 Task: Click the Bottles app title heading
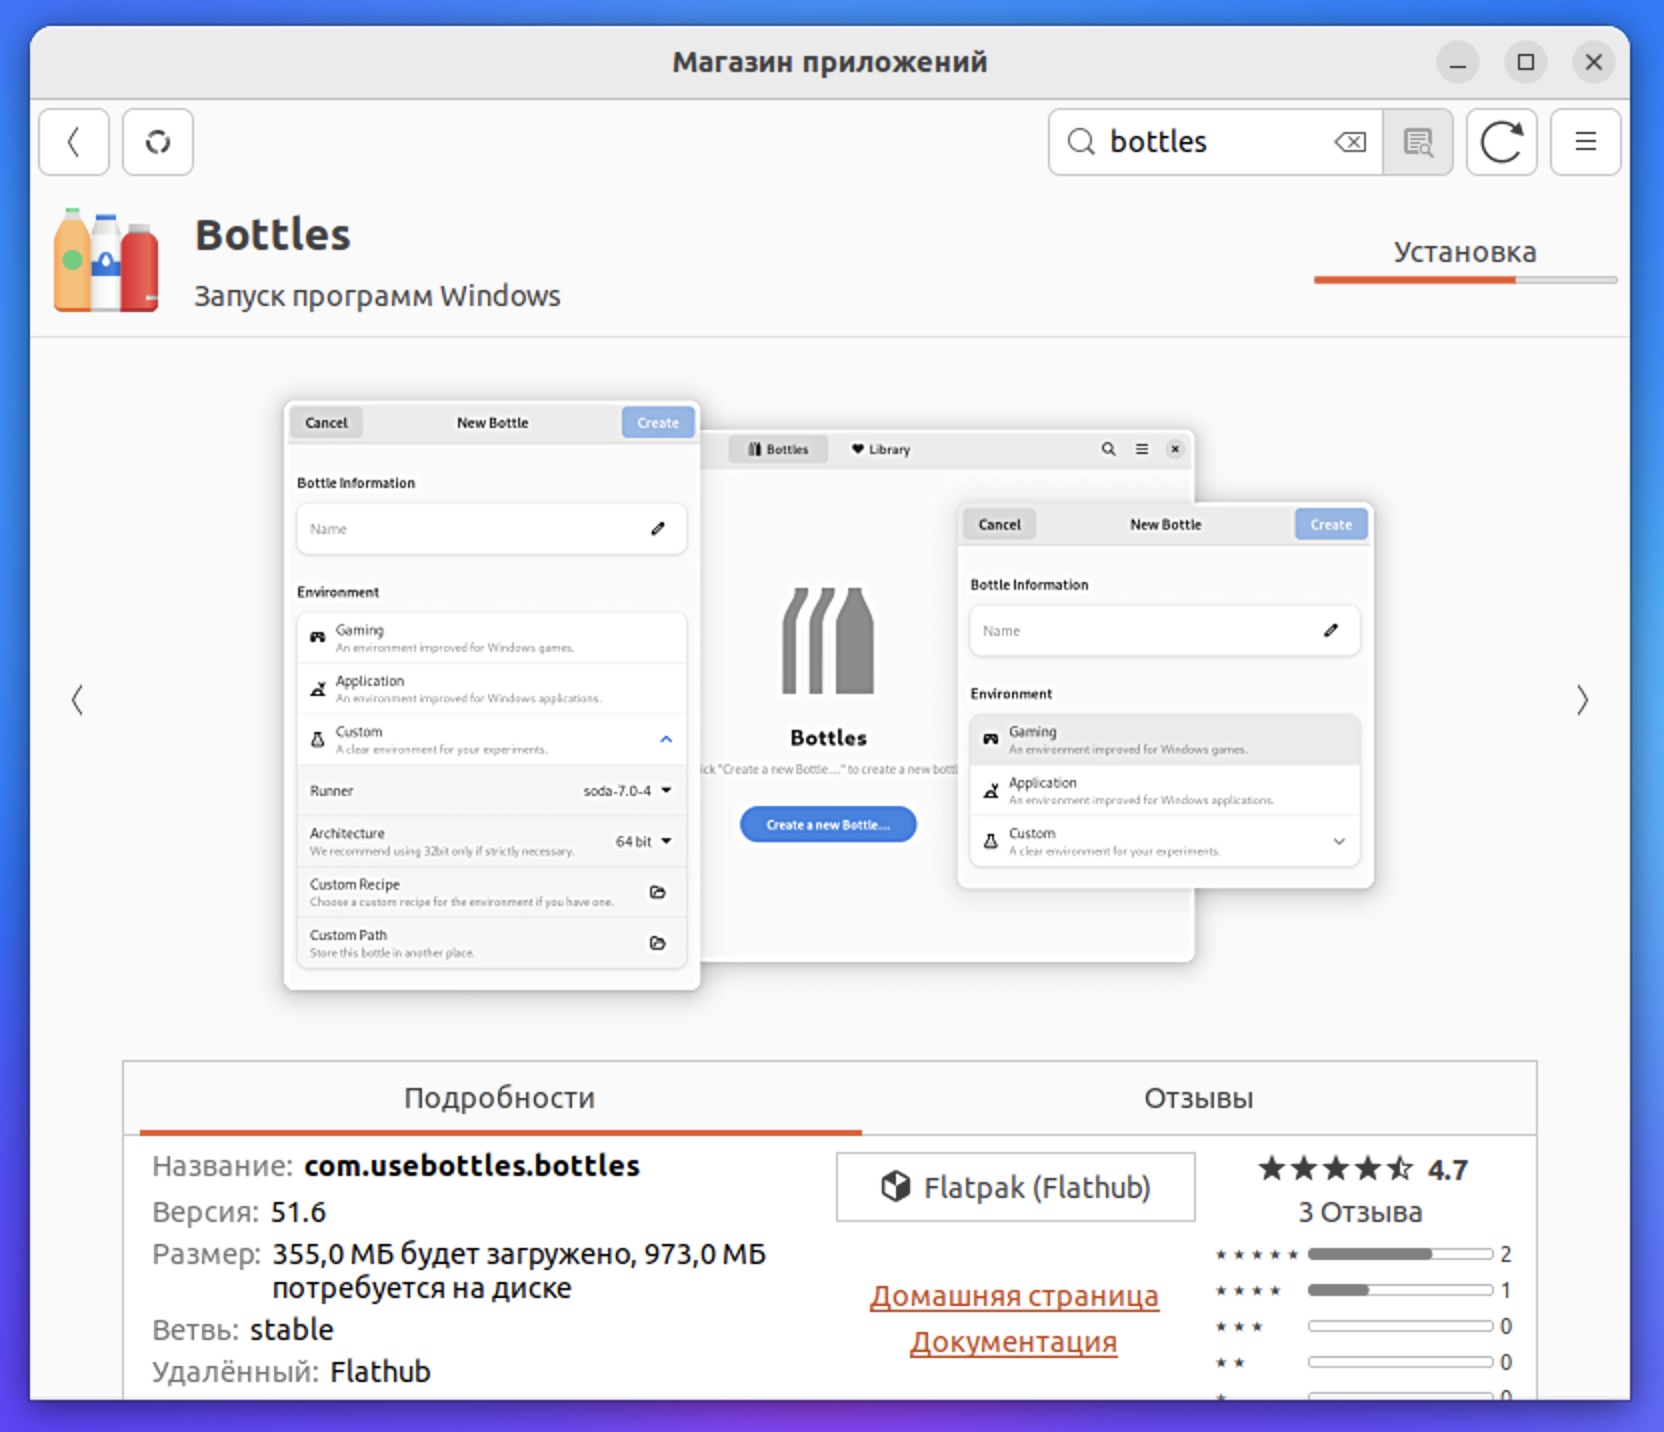[x=273, y=235]
